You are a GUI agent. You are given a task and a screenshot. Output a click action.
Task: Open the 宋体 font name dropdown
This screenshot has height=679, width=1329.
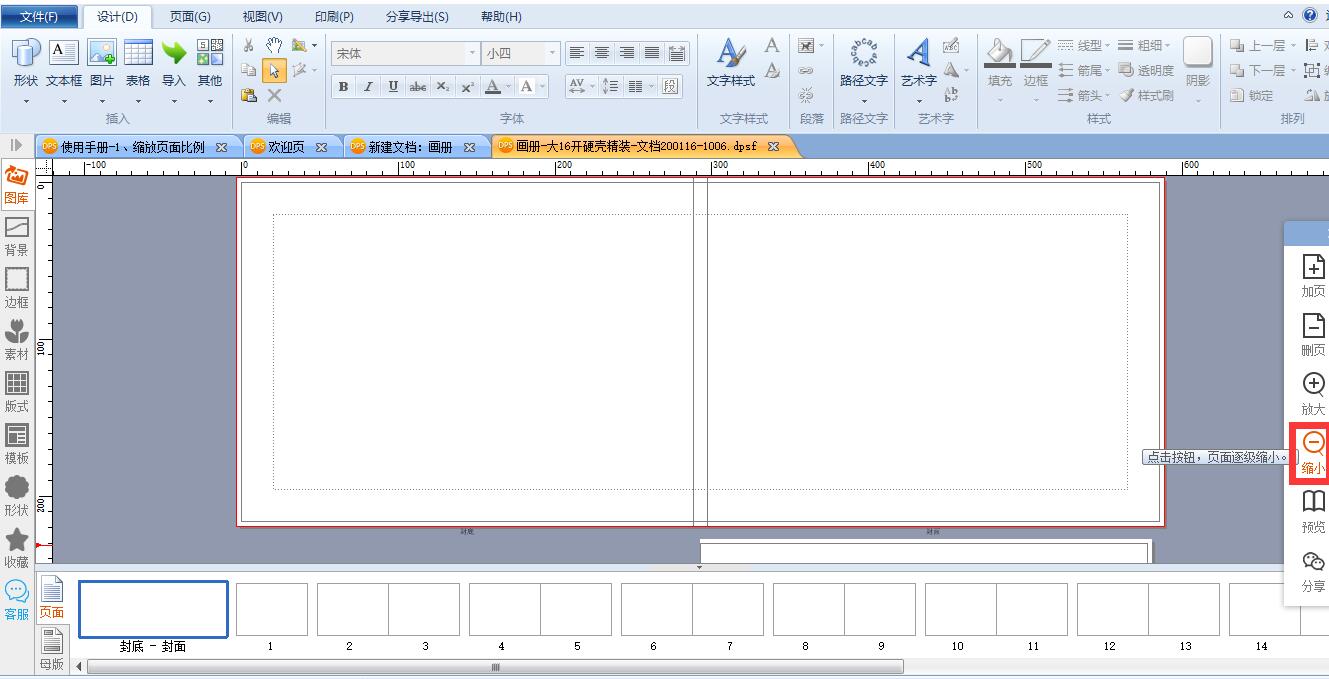[473, 53]
